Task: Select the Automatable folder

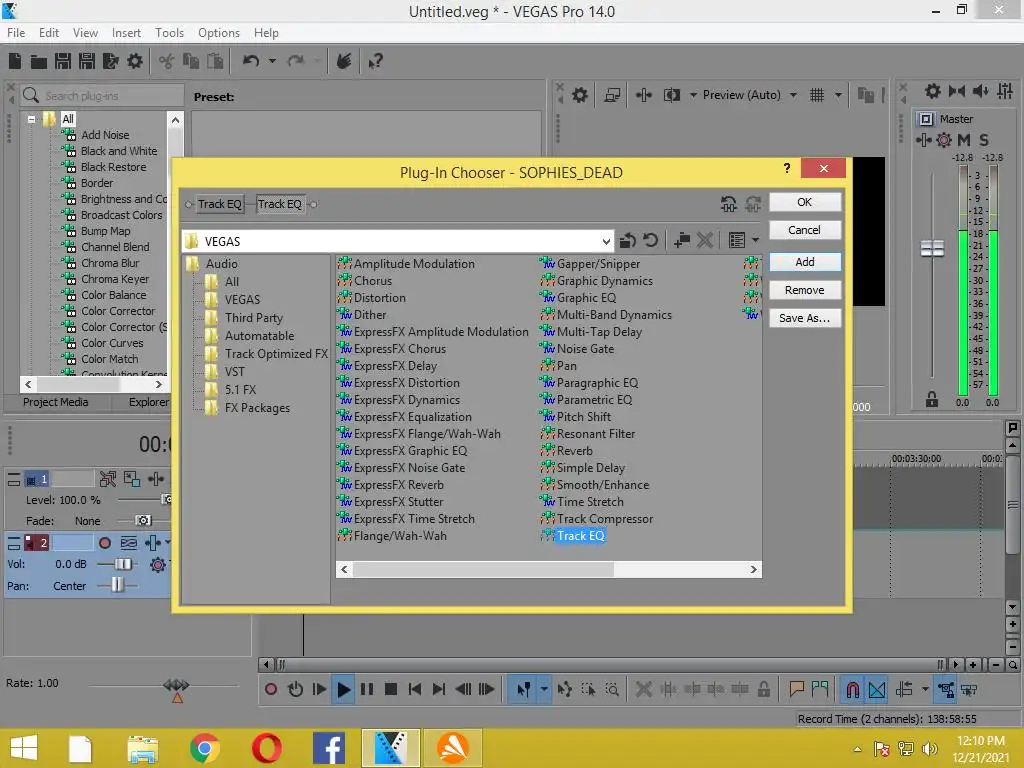Action: click(x=259, y=336)
